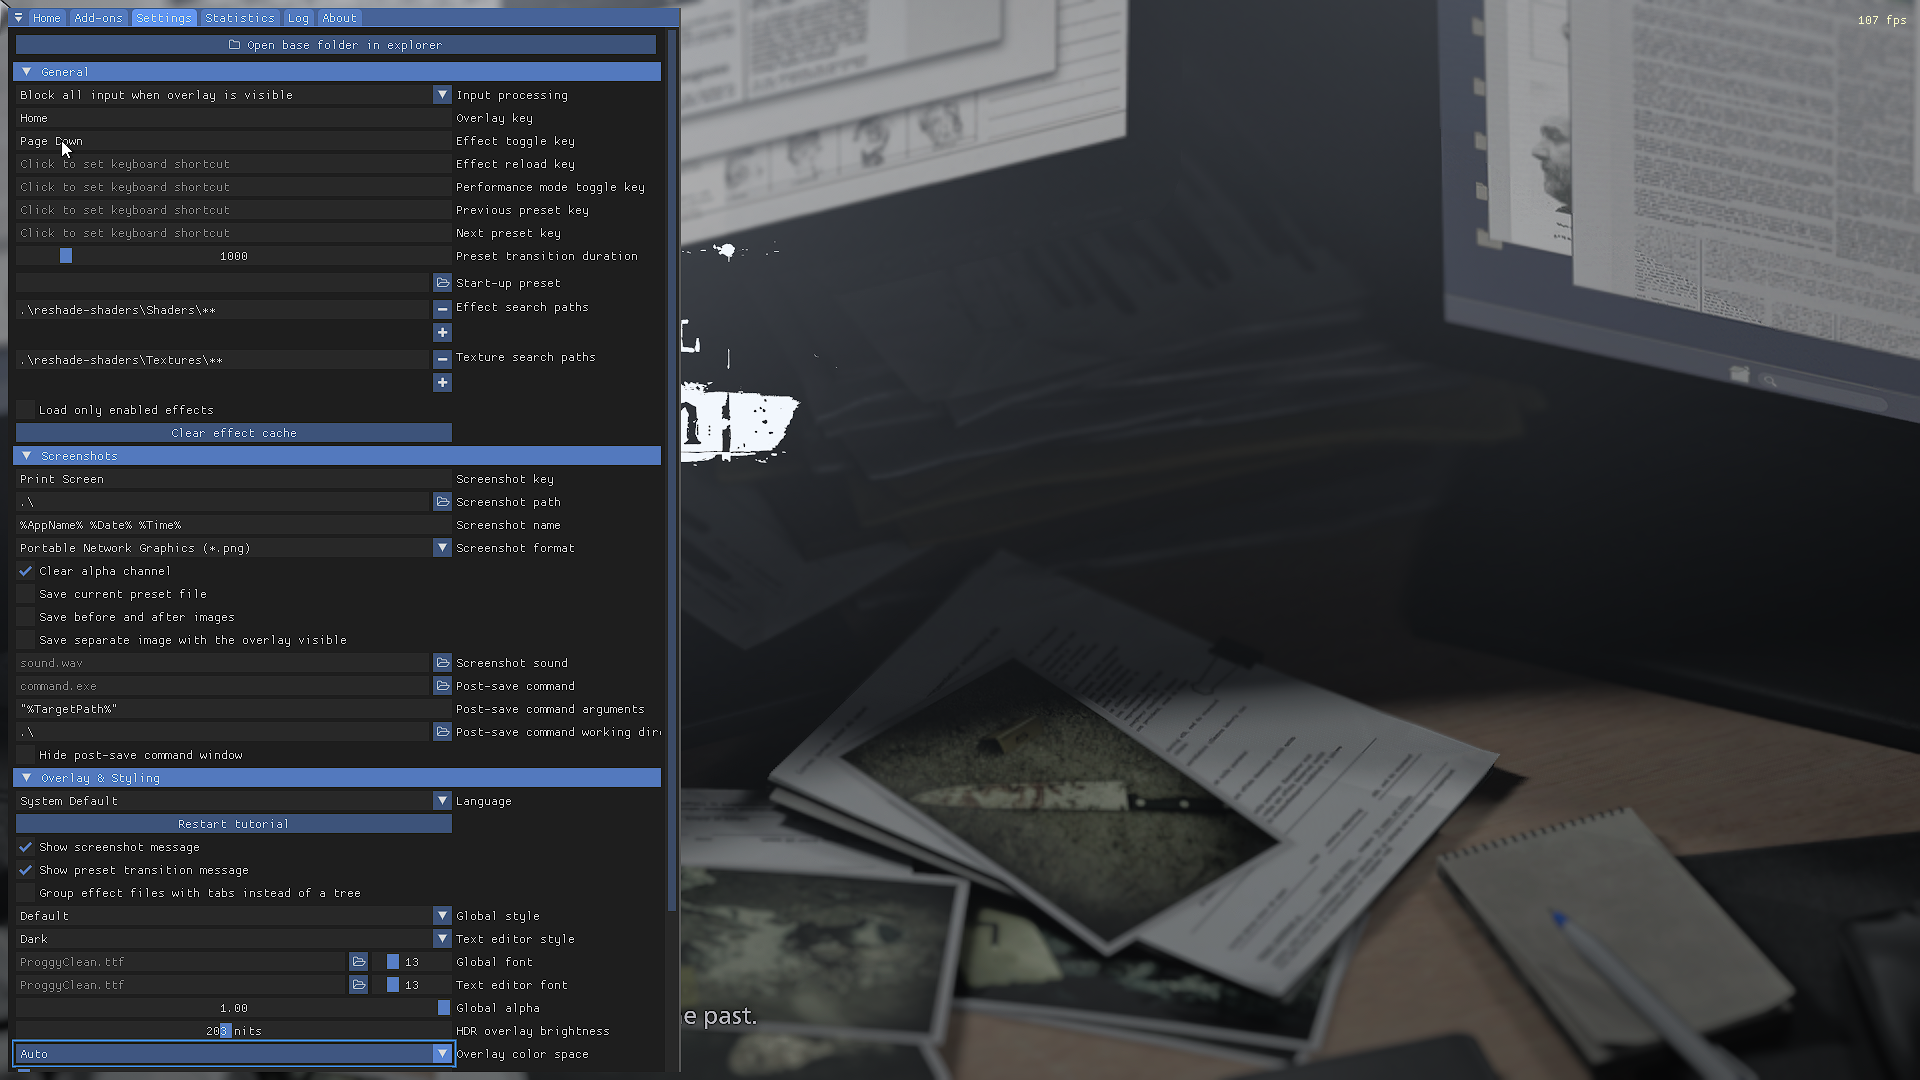The height and width of the screenshot is (1080, 1920).
Task: Remove the Textures search path entry
Action: pos(442,359)
